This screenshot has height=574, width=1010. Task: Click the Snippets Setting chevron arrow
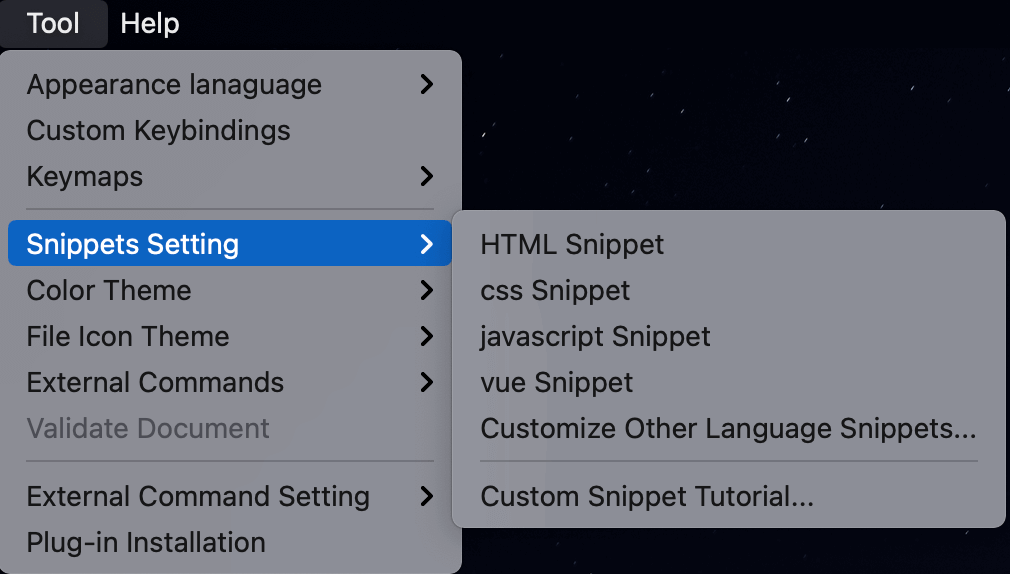(426, 244)
